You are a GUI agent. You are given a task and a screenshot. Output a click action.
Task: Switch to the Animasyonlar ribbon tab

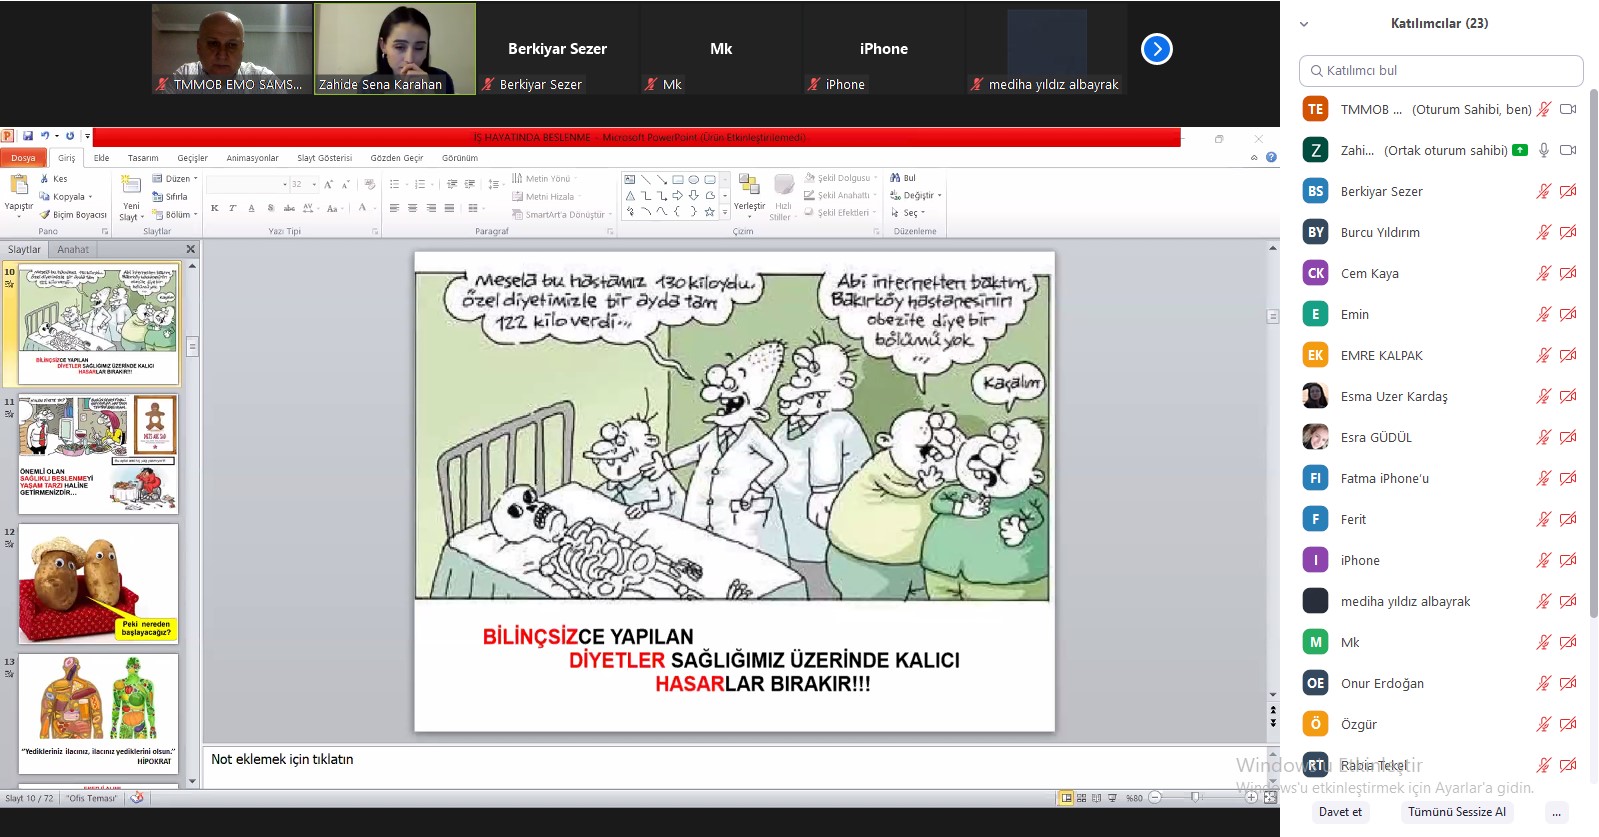click(x=252, y=158)
